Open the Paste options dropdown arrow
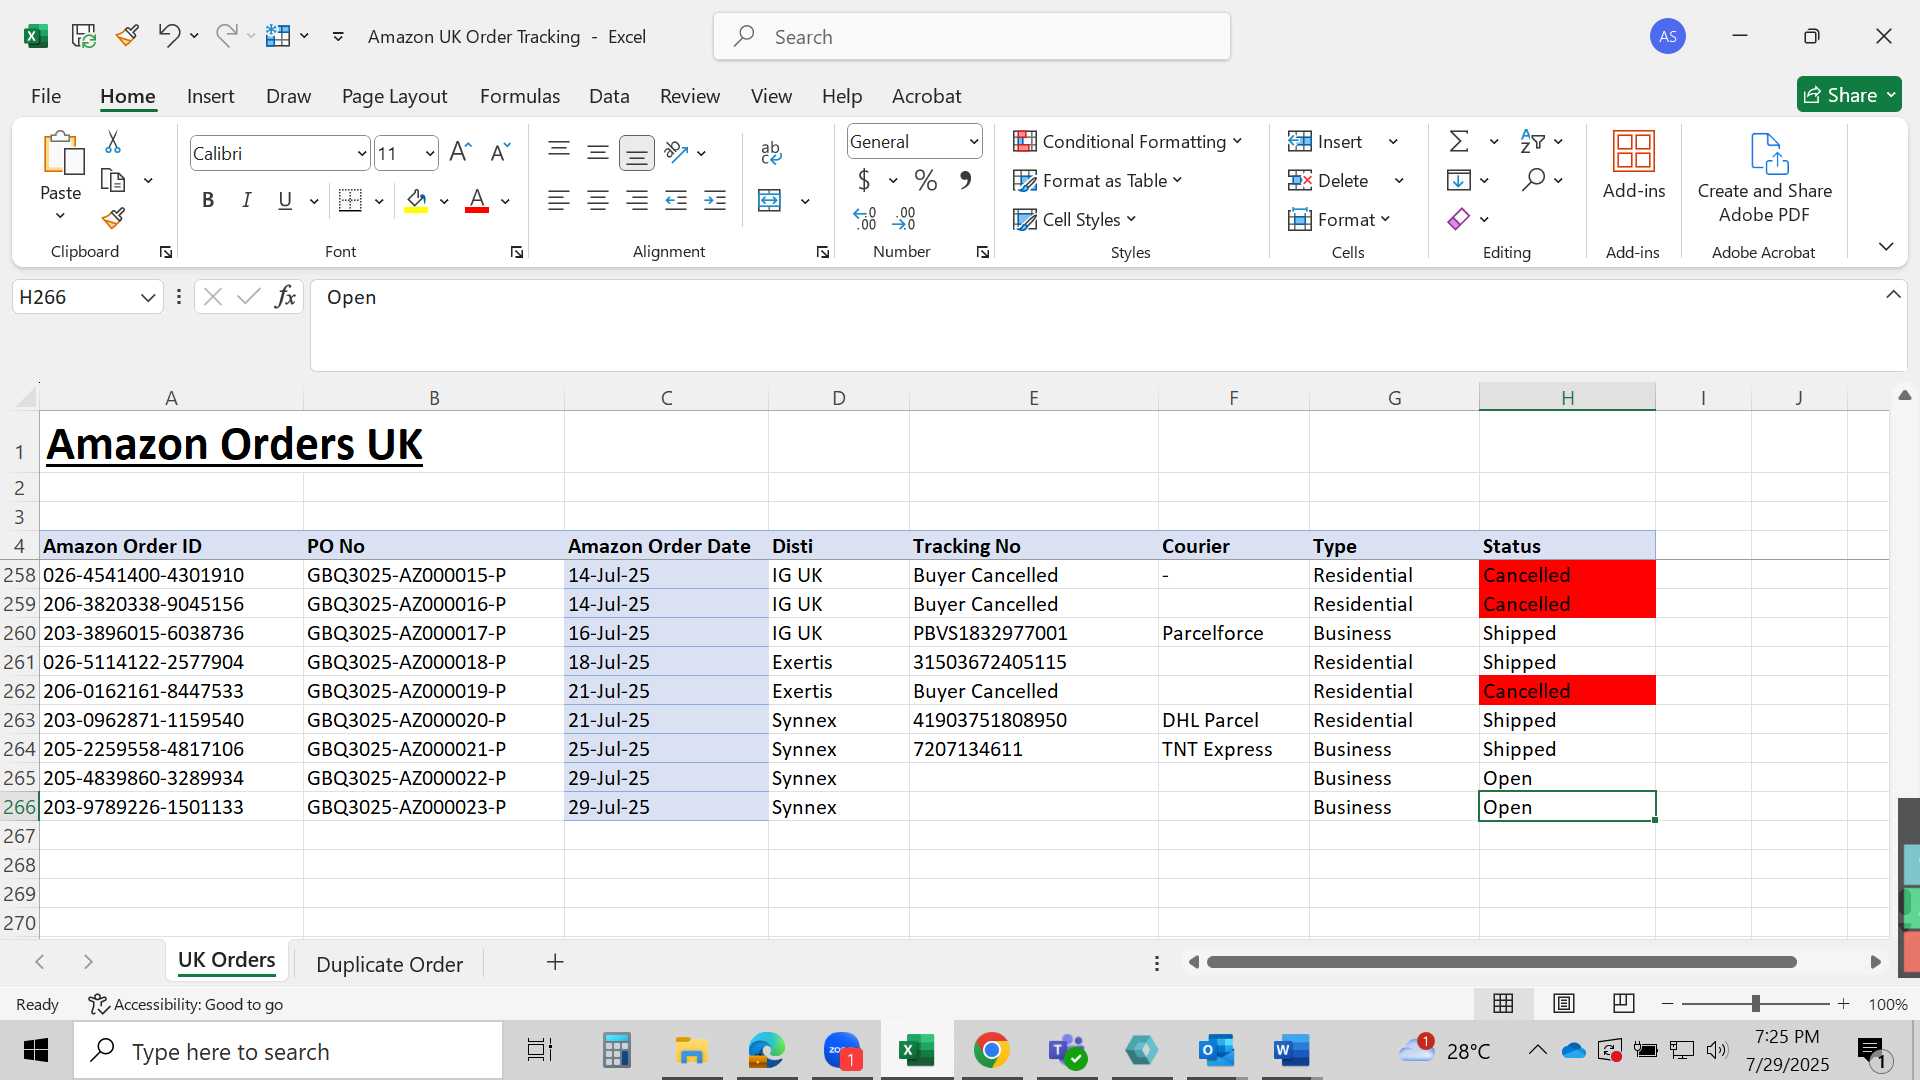This screenshot has height=1080, width=1920. click(60, 216)
